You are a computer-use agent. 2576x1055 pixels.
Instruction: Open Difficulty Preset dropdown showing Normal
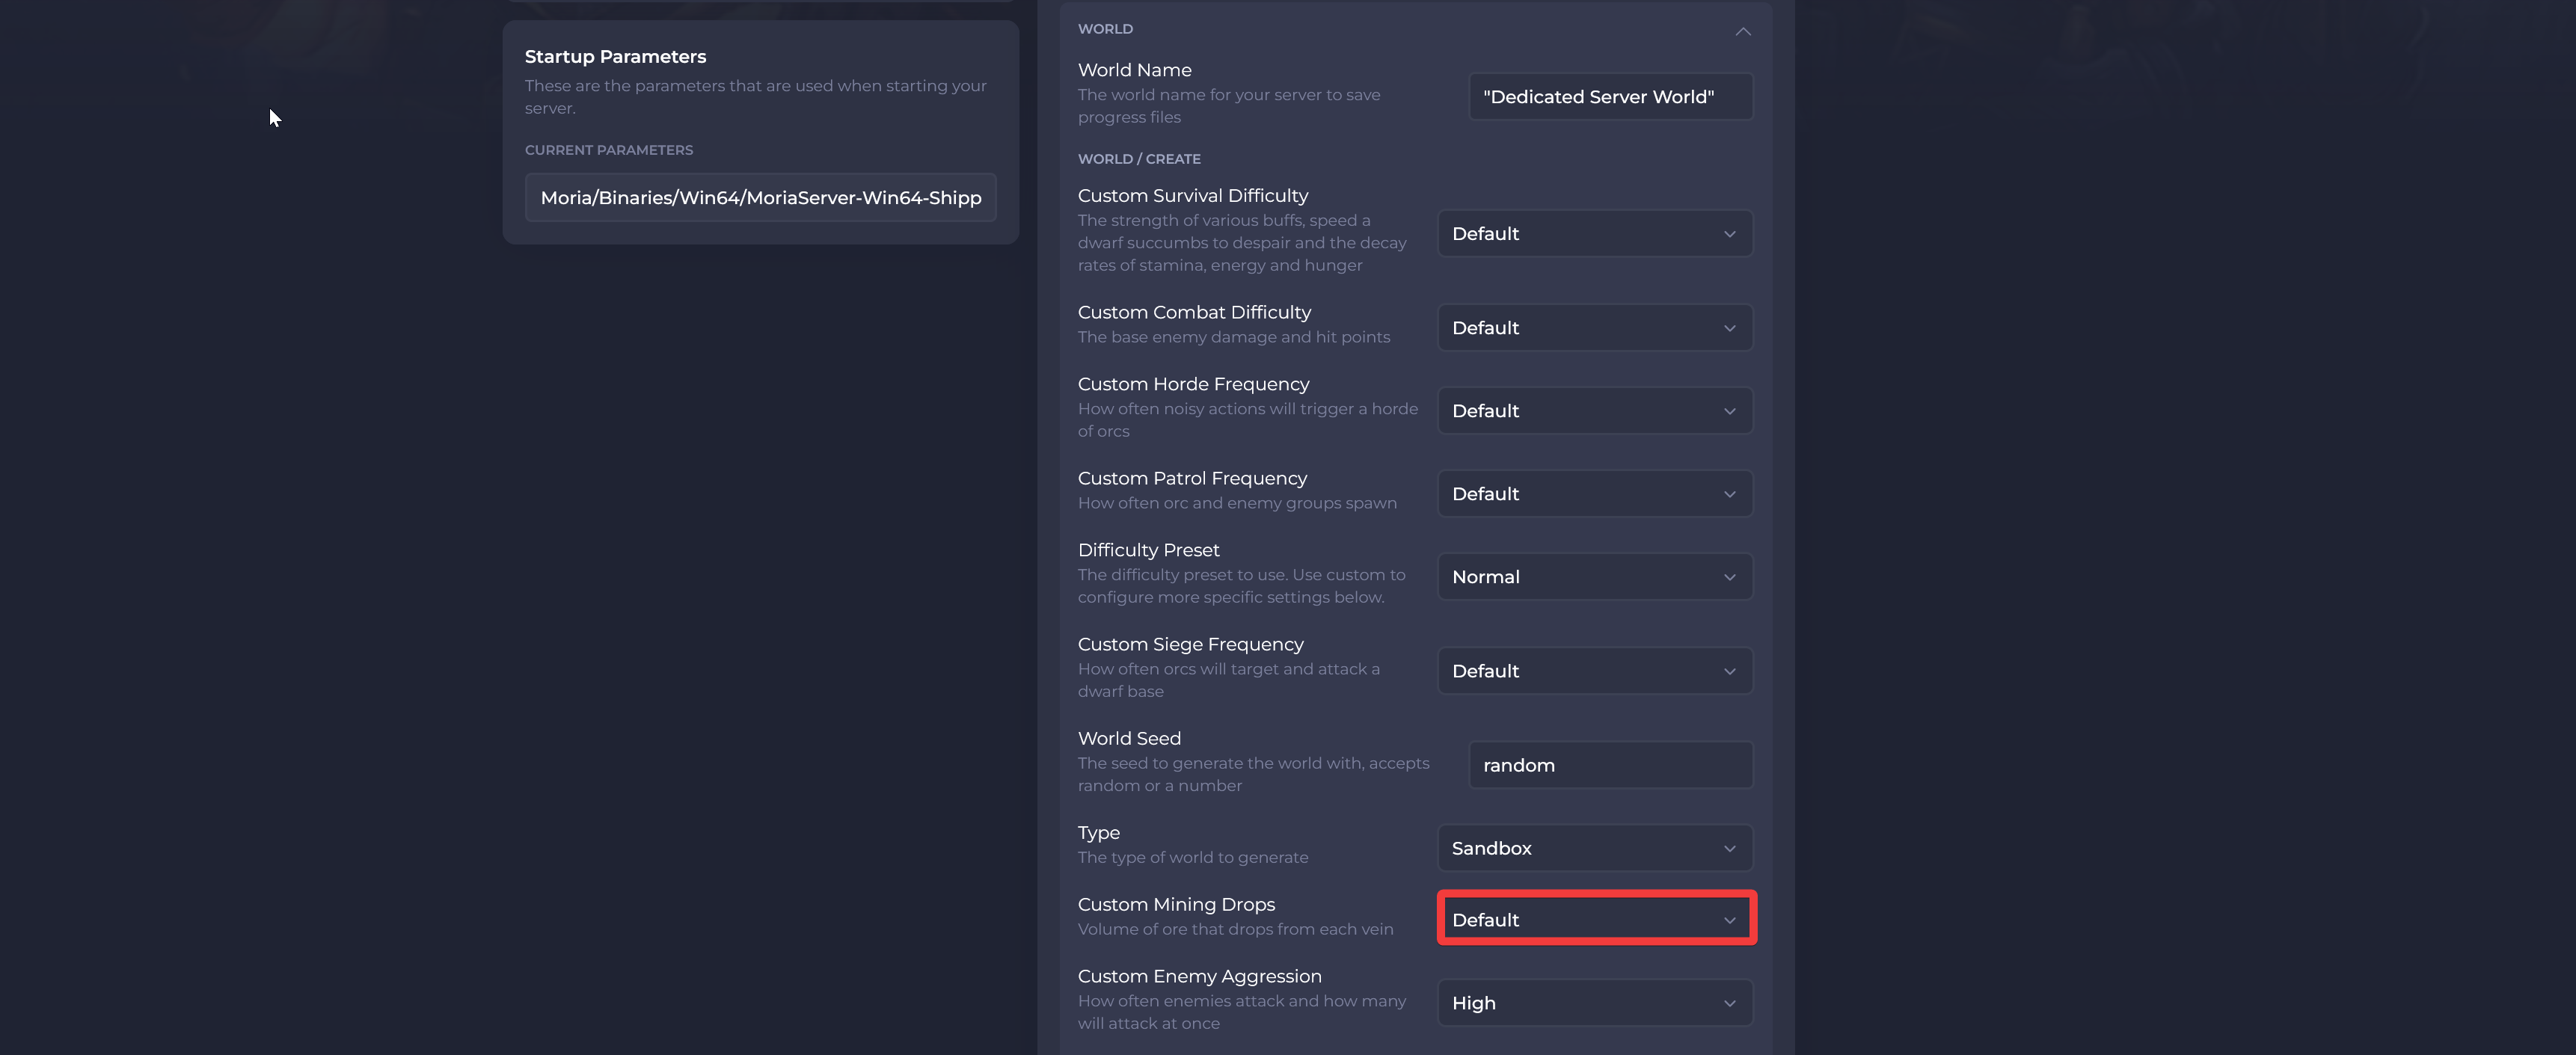(x=1594, y=577)
